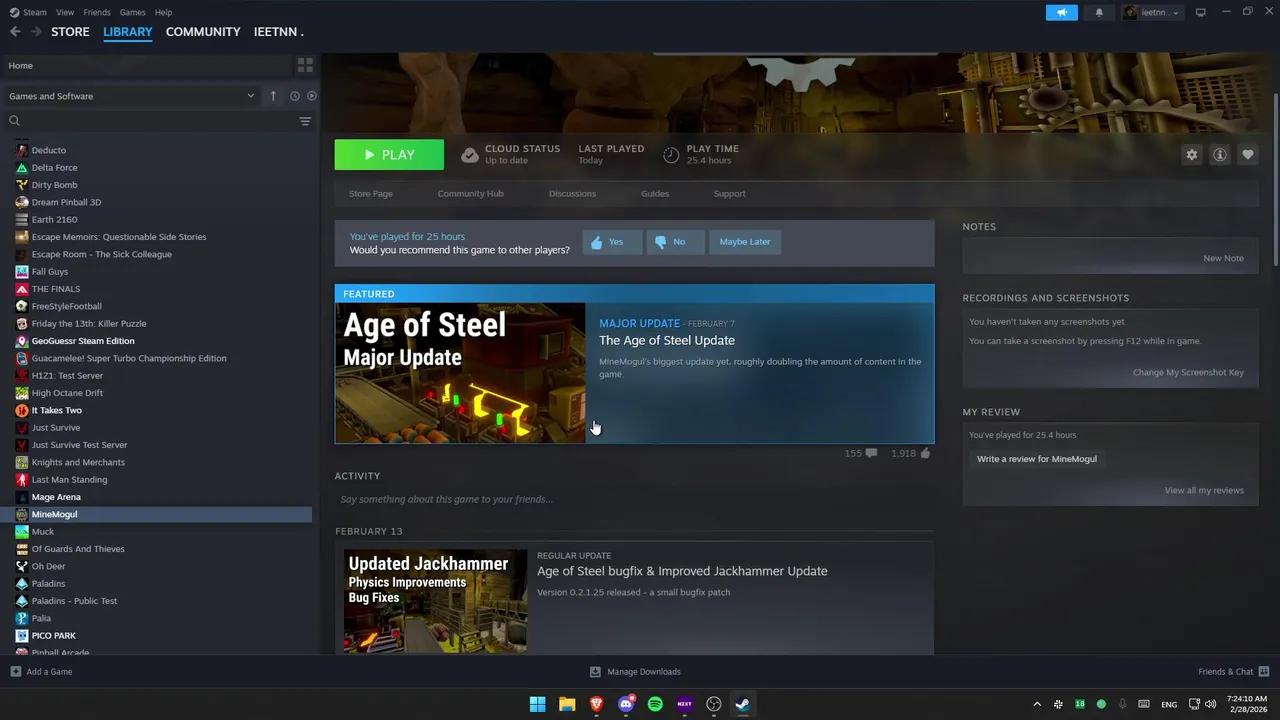
Task: Open Age of Steel featured thumbnail
Action: (x=460, y=373)
